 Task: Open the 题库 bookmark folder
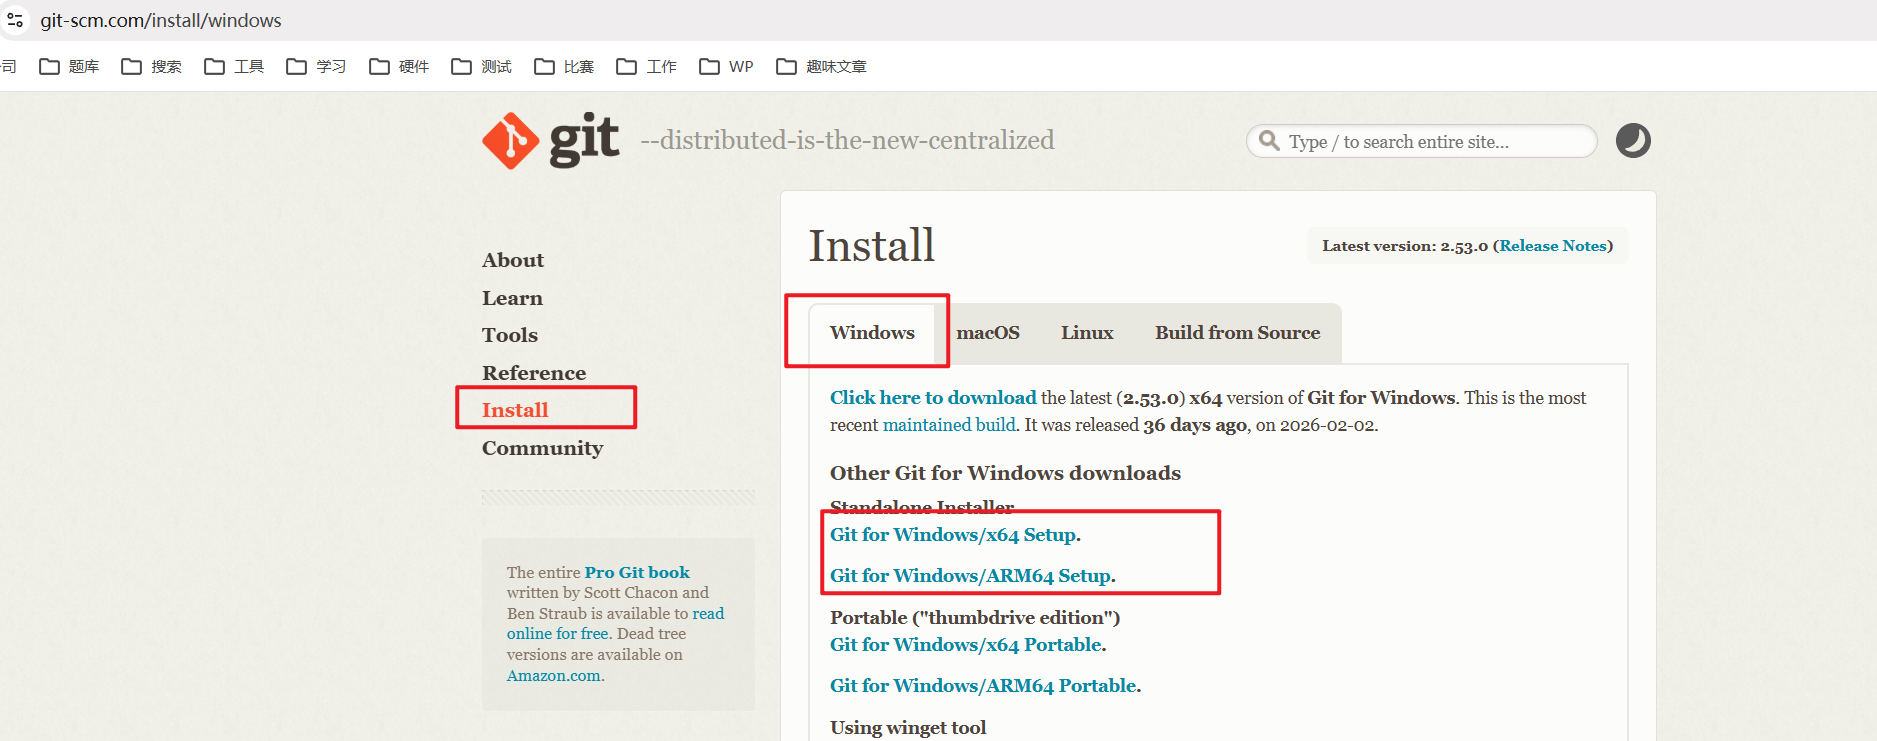coord(69,67)
